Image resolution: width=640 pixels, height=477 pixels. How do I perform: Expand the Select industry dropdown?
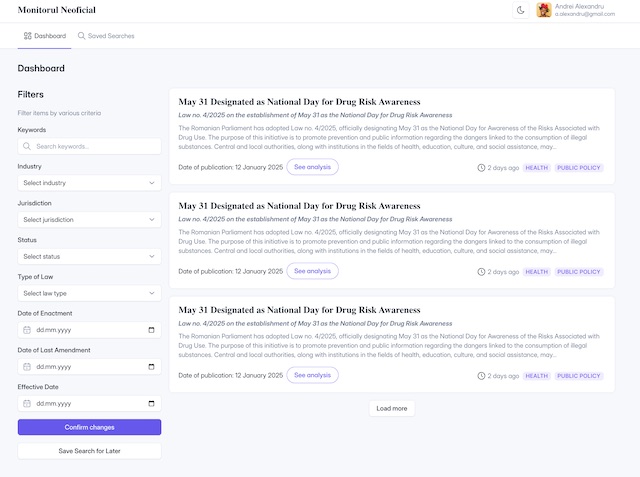coord(89,183)
